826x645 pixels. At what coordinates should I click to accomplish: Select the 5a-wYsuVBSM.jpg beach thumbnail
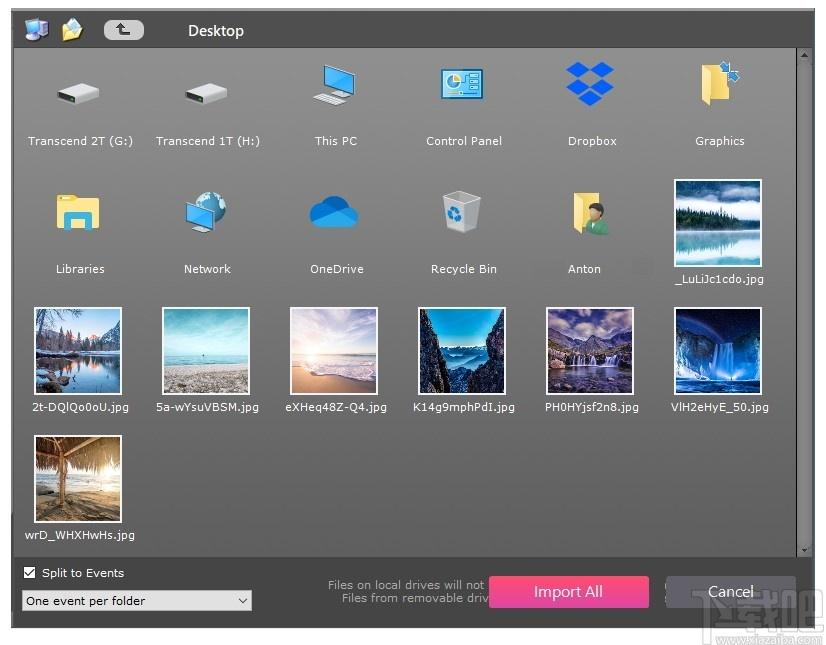206,351
